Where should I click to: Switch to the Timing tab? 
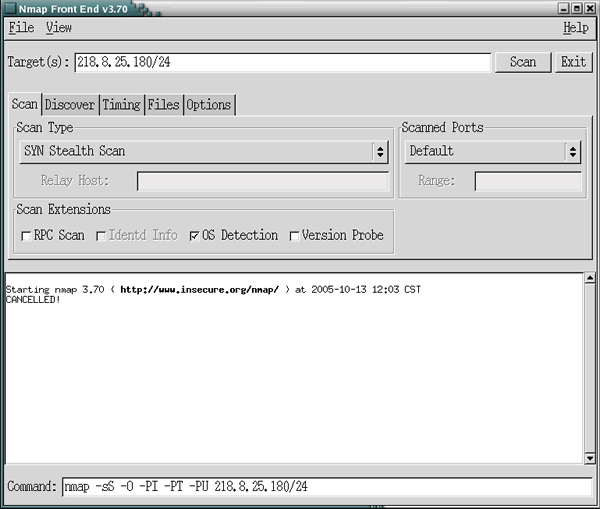[122, 104]
